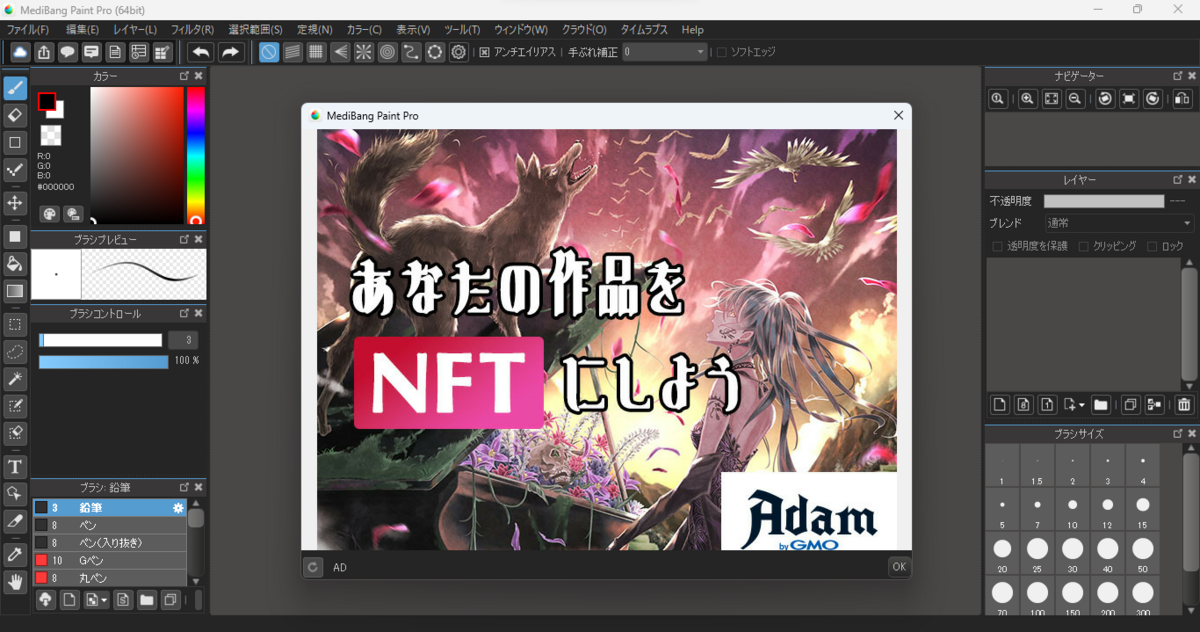Open the ファイル(F) menu
This screenshot has height=632, width=1200.
[27, 30]
